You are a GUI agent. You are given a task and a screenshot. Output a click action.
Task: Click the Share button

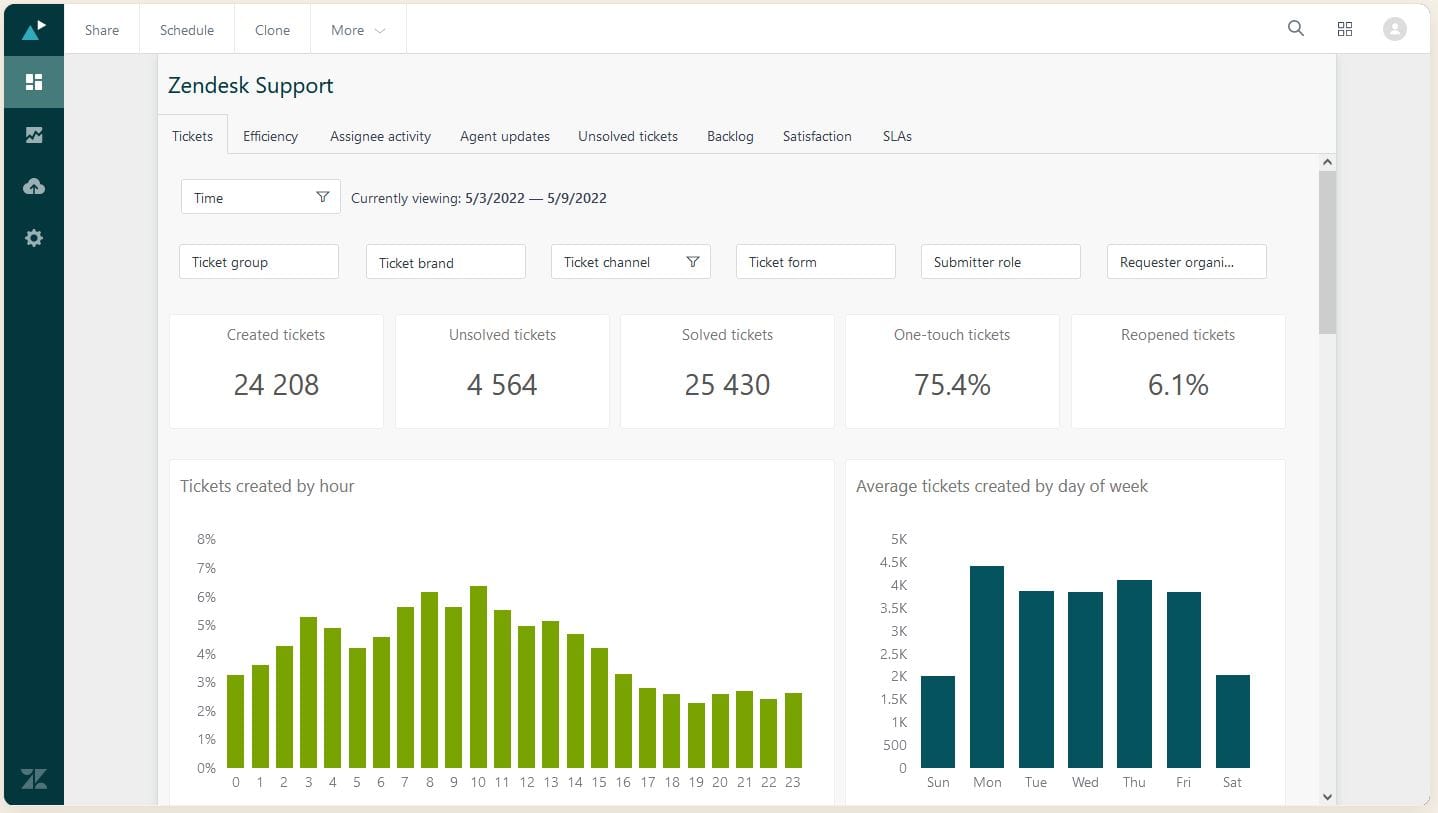(x=100, y=29)
